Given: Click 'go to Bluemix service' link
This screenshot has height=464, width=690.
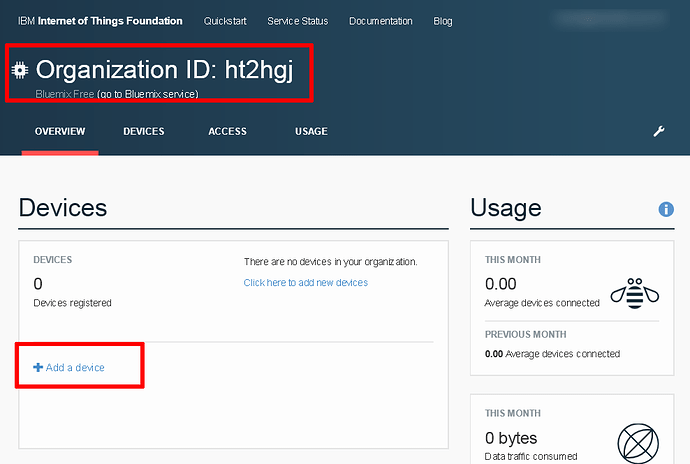Looking at the screenshot, I should [148, 94].
